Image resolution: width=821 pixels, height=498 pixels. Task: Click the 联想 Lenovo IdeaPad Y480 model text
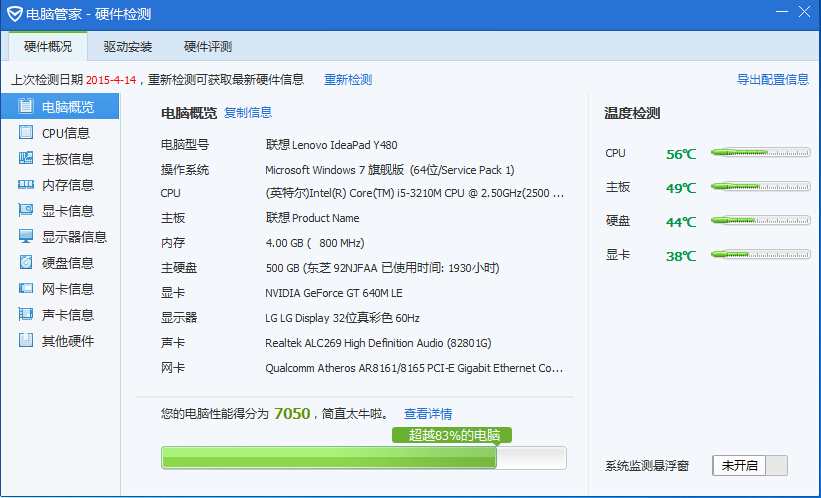pos(331,145)
